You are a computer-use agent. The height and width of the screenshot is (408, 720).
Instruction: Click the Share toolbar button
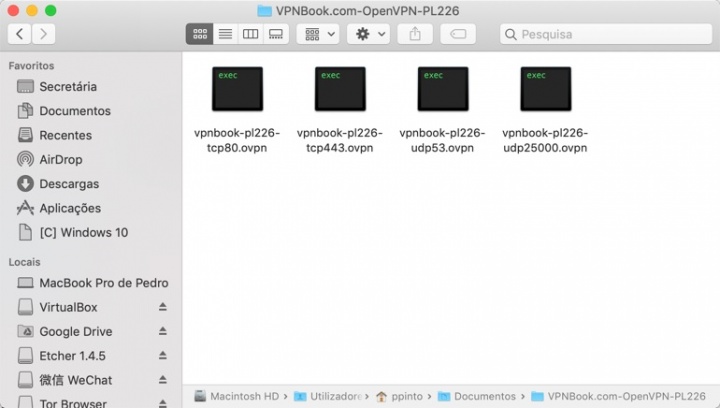coord(414,34)
